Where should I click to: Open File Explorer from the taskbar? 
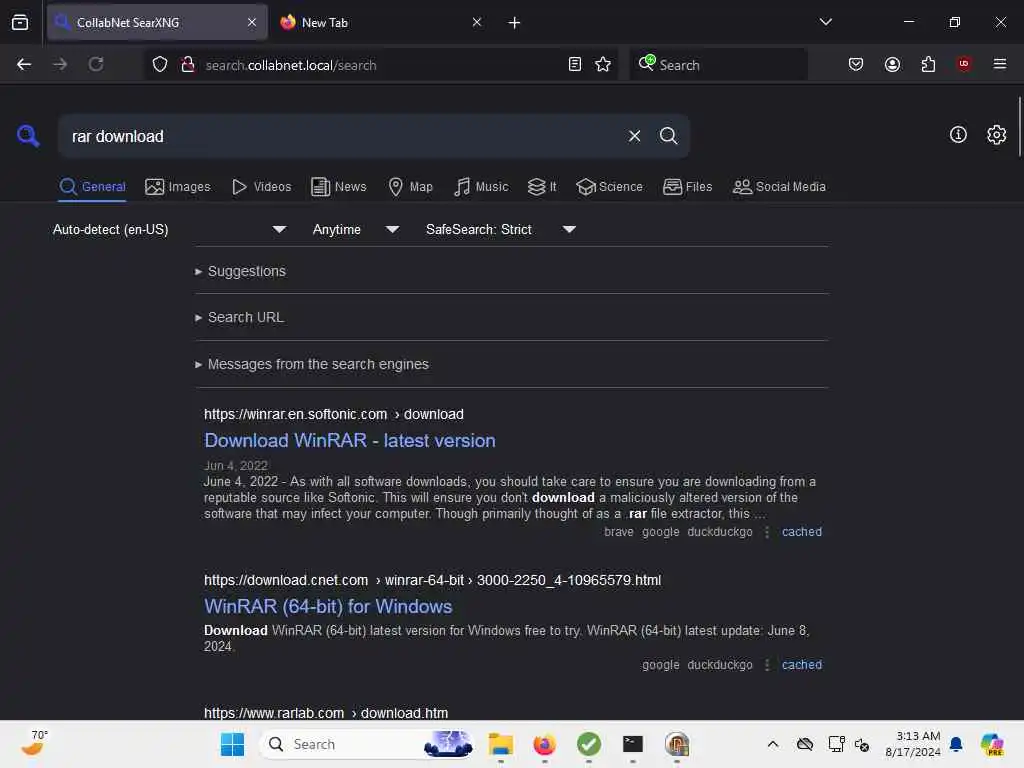[501, 744]
